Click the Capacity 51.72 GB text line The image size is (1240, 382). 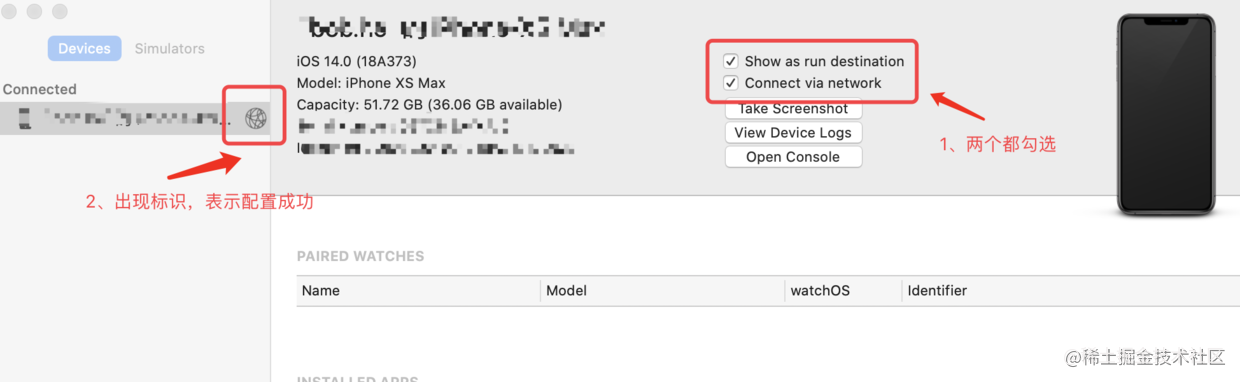429,104
